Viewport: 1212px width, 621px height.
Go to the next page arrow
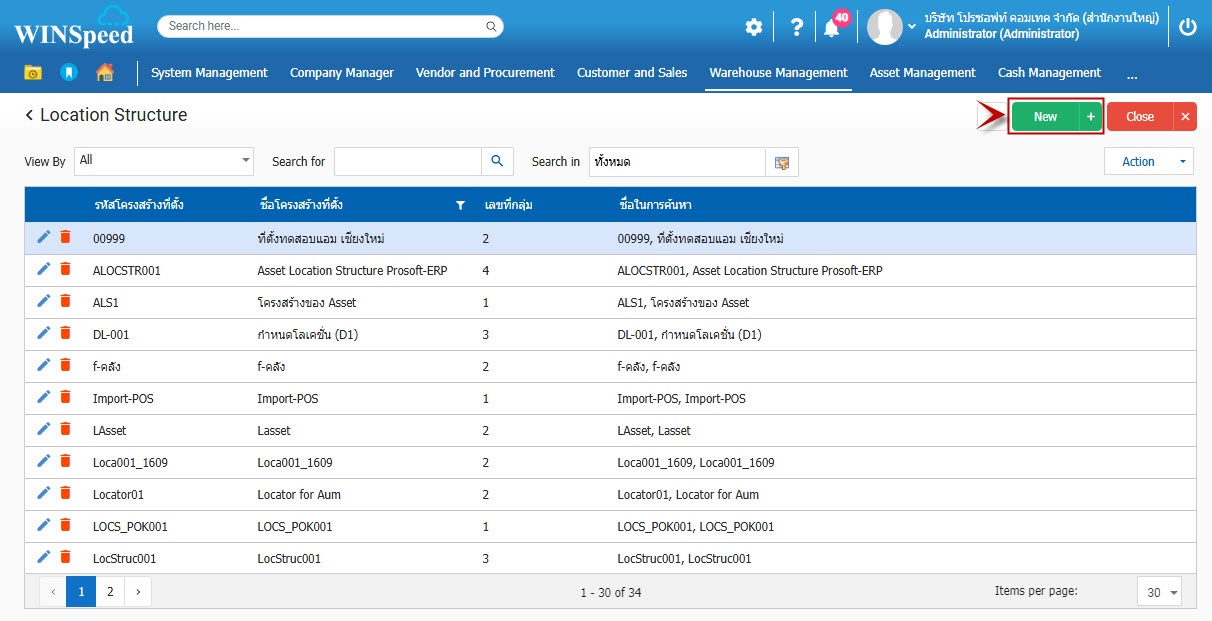click(138, 592)
